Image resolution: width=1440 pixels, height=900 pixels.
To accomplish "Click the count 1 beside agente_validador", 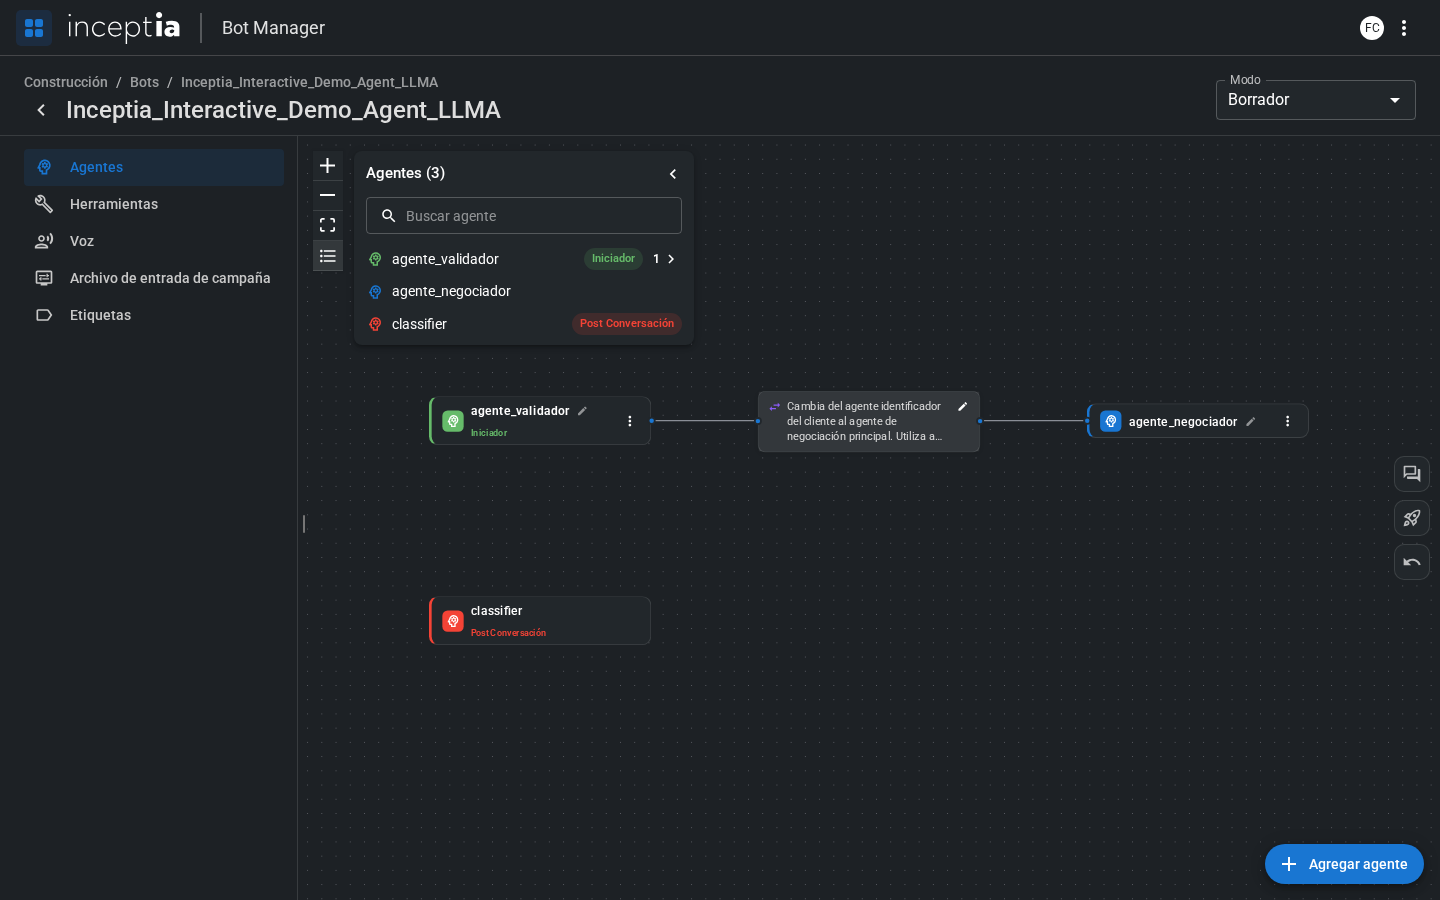I will tap(656, 259).
